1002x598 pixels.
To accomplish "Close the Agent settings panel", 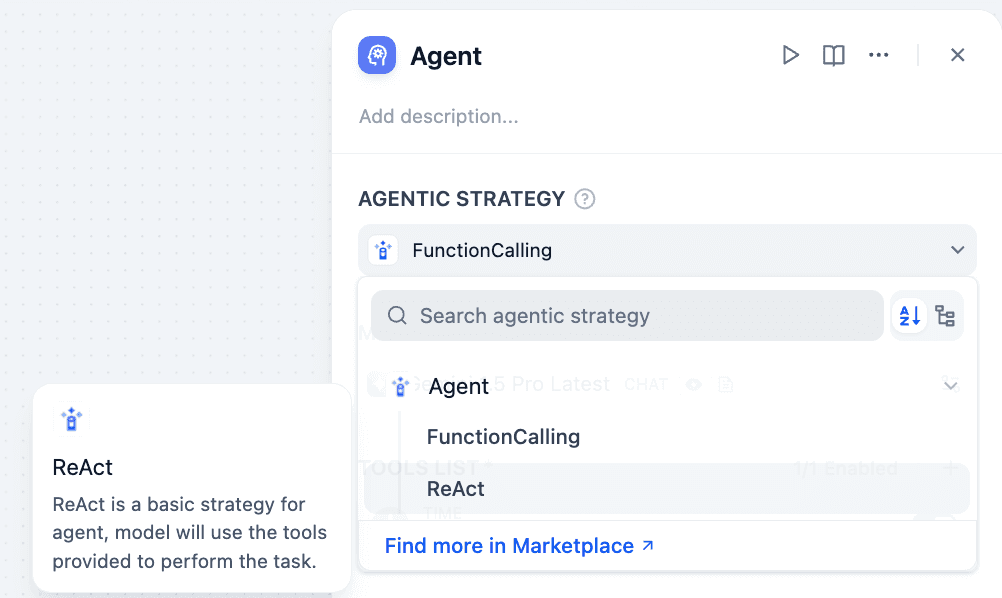I will (957, 55).
